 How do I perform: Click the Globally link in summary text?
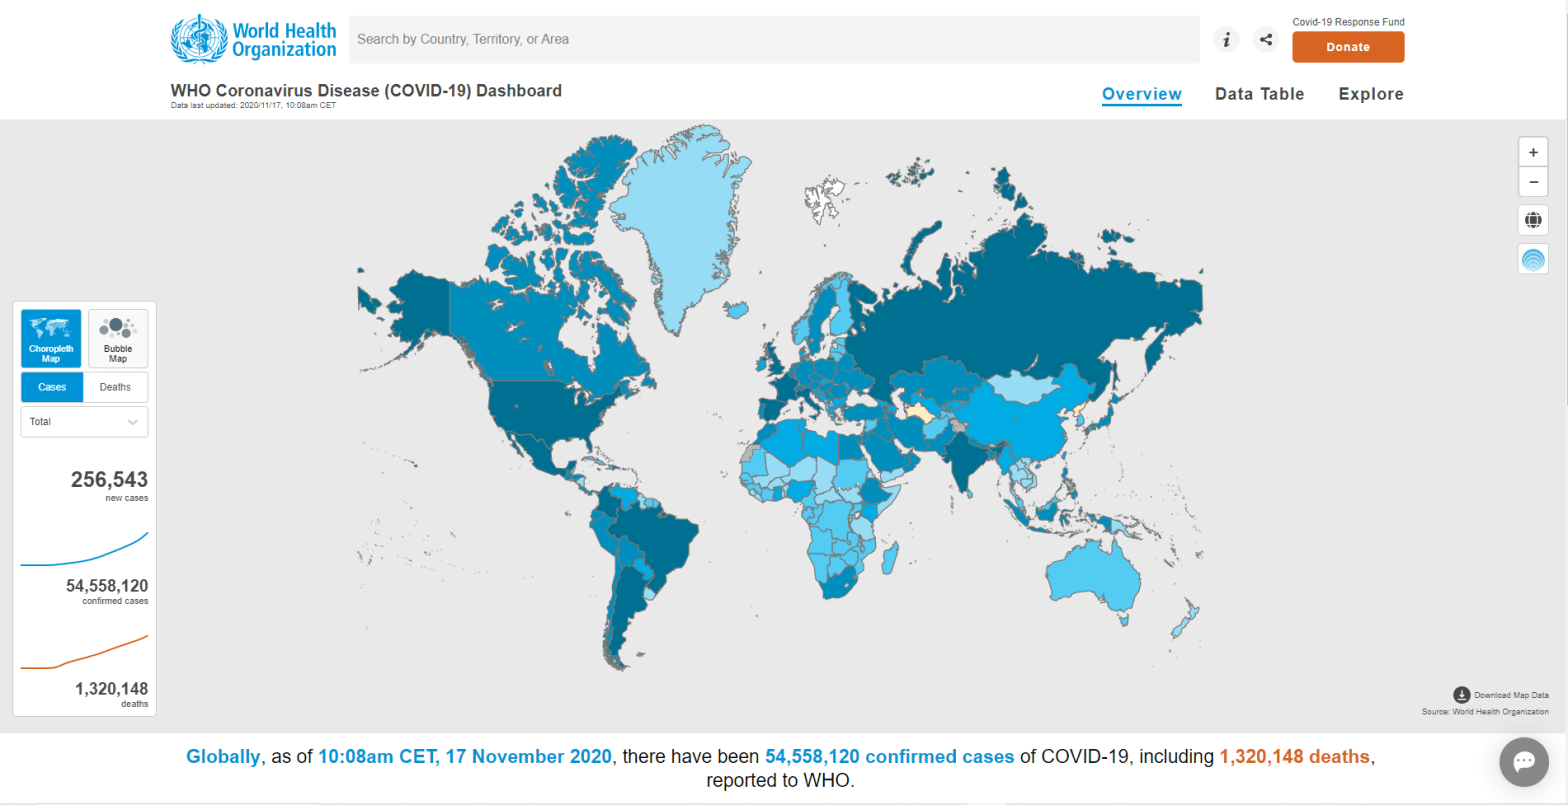222,757
